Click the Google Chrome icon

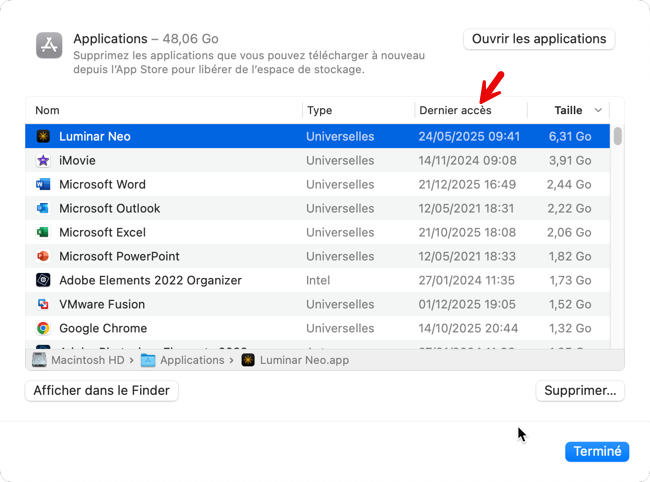[43, 328]
